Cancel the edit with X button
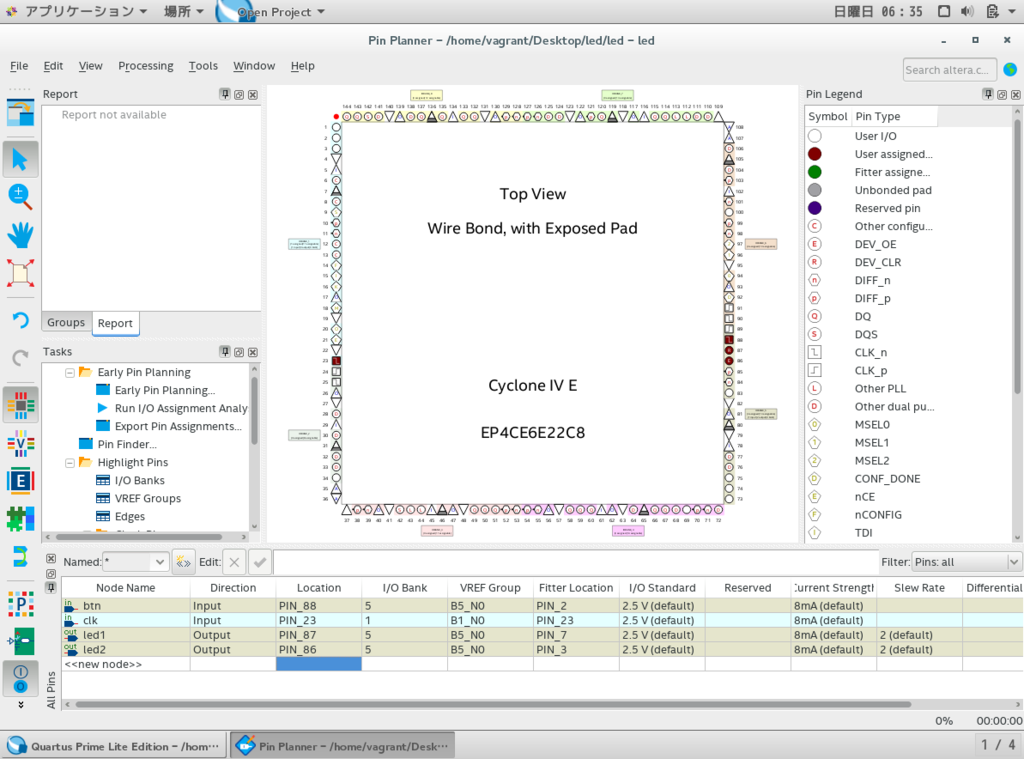The image size is (1024, 759). 234,562
